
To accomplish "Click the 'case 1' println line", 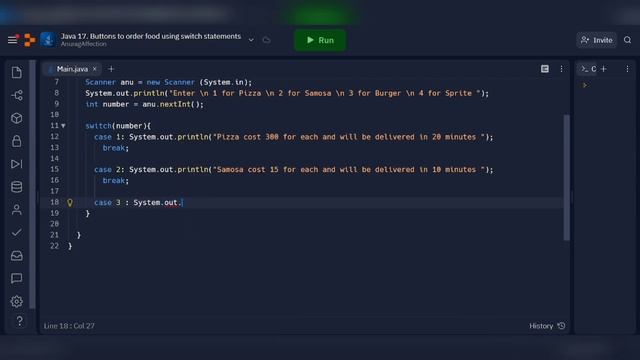I will pos(293,137).
